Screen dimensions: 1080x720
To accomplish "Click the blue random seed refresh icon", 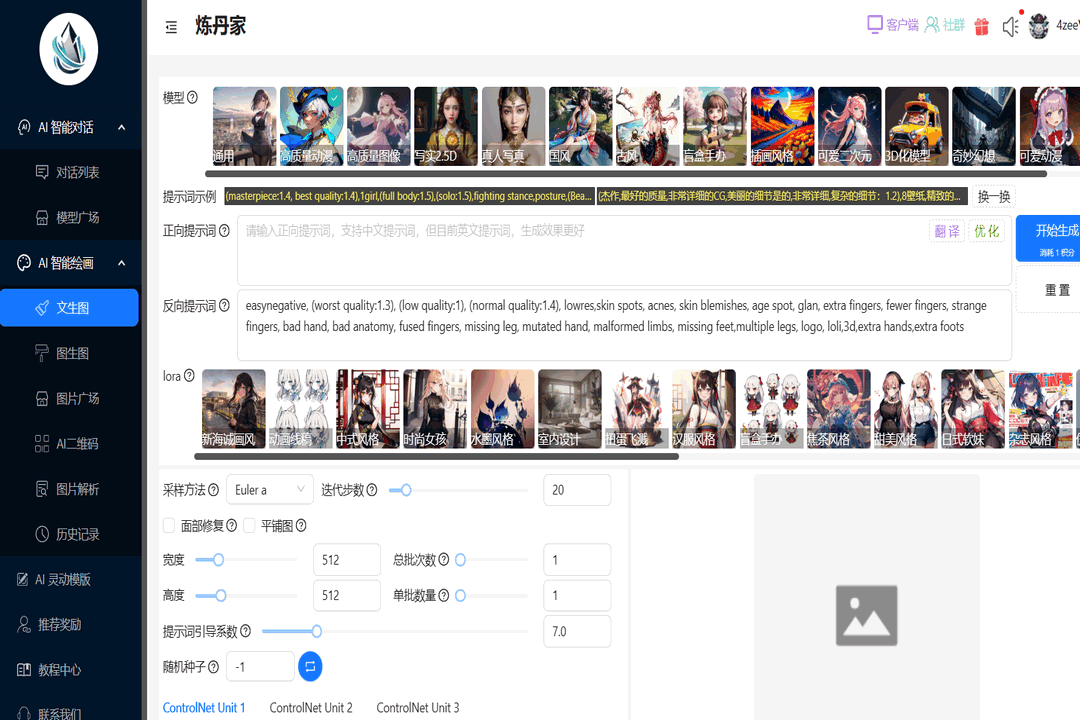I will coord(309,666).
